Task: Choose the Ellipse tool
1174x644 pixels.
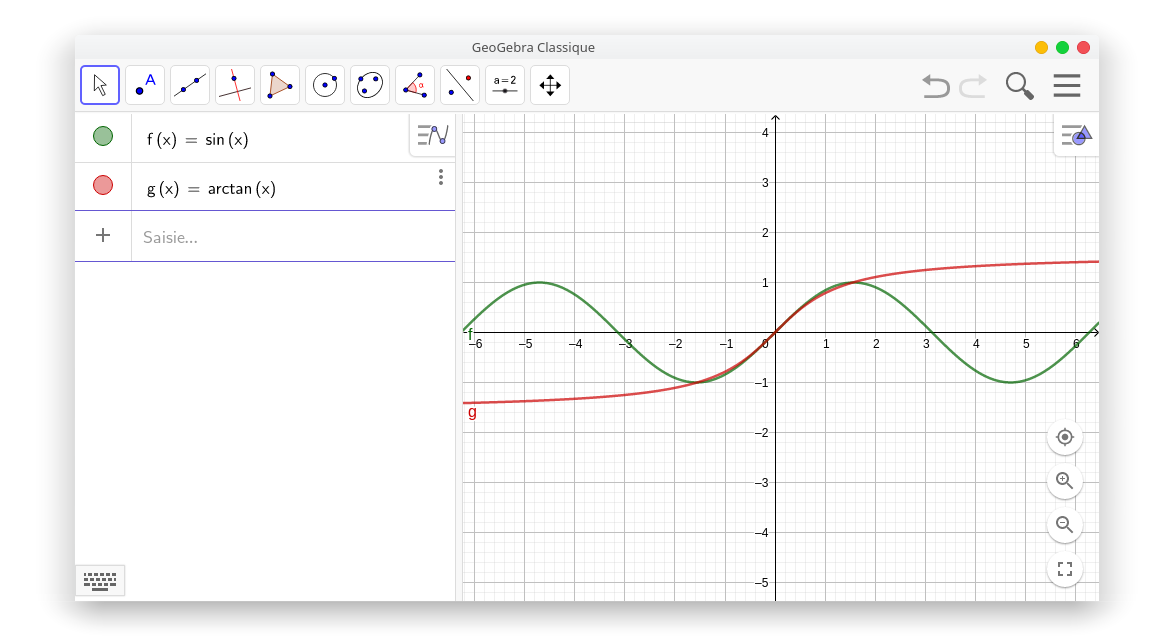Action: [370, 85]
